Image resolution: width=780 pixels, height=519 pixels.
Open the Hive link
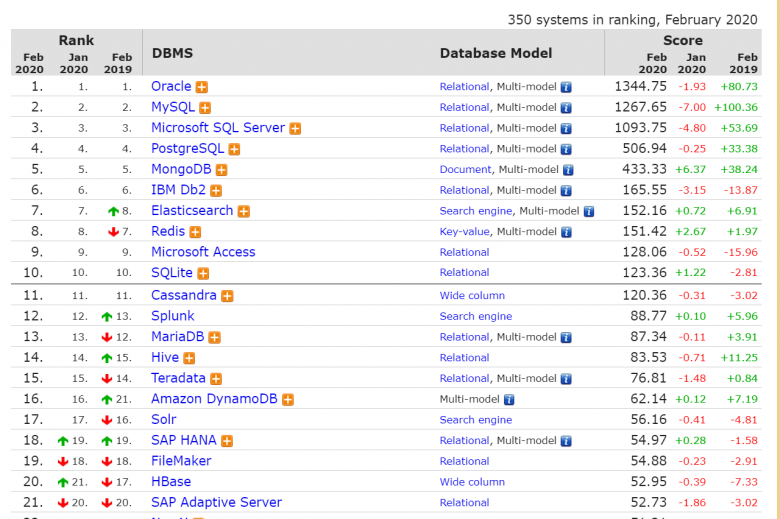165,357
